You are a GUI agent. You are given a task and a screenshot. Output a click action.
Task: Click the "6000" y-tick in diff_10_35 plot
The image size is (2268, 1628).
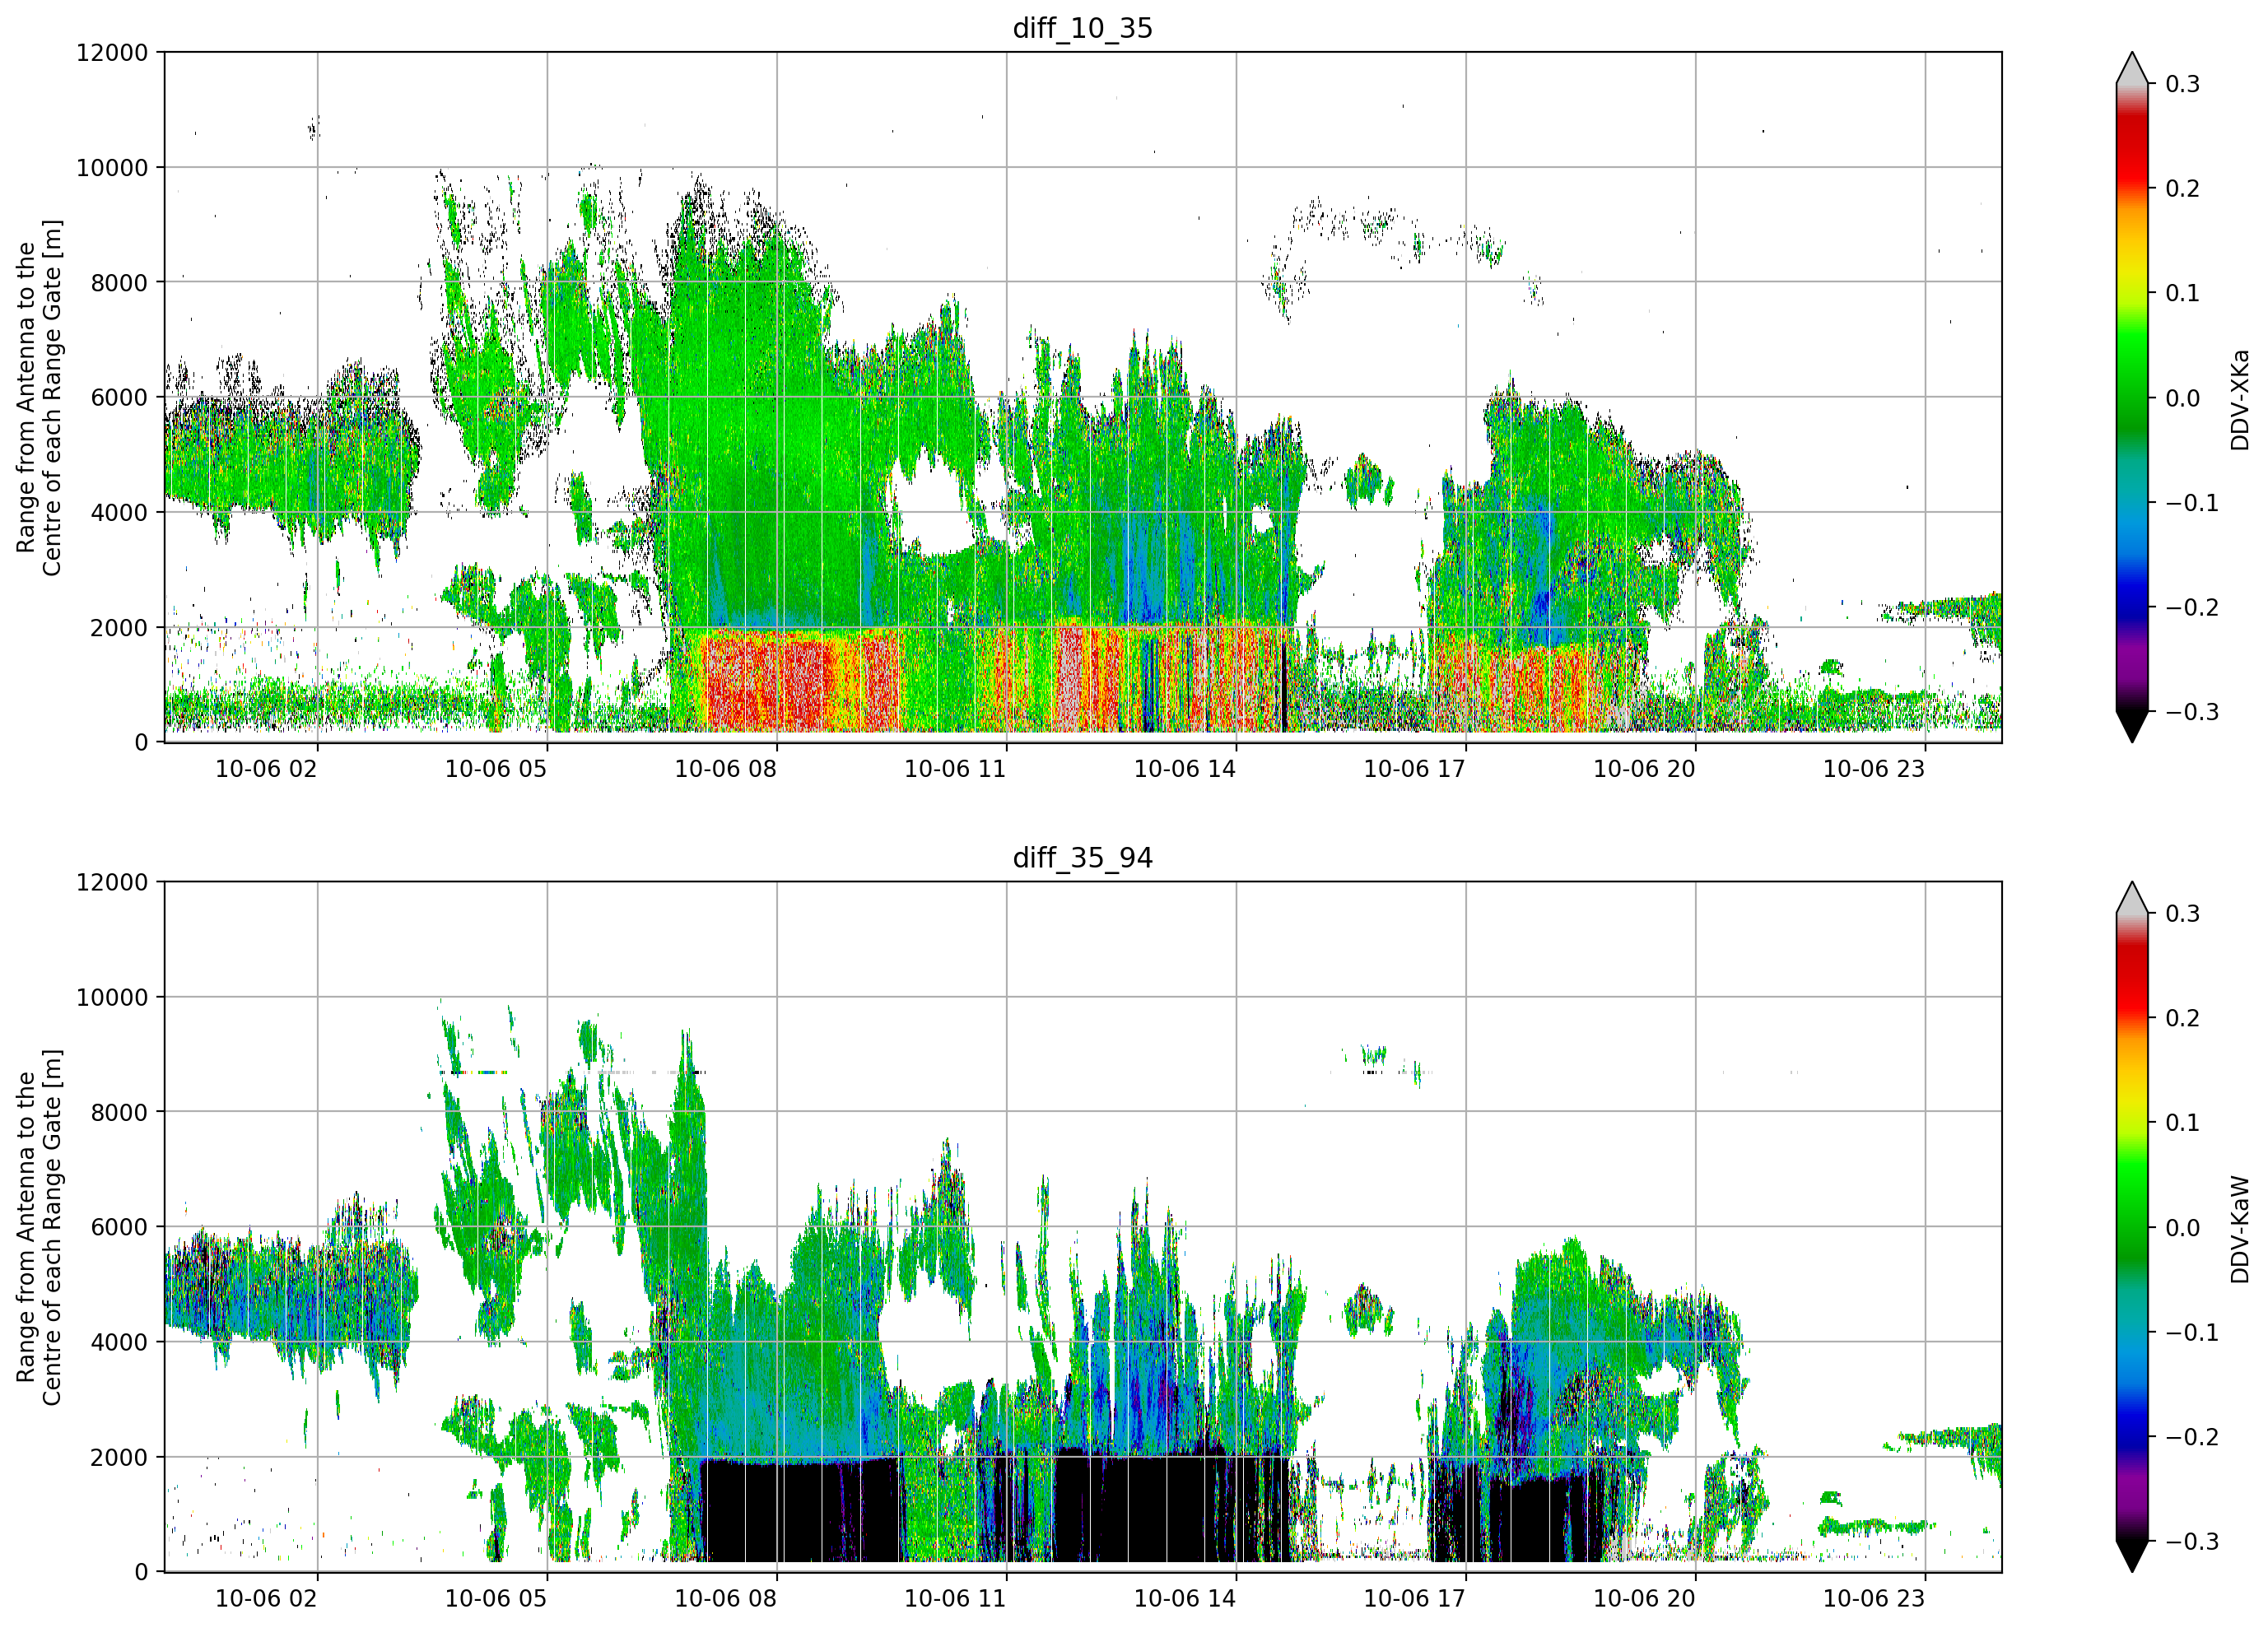(119, 397)
